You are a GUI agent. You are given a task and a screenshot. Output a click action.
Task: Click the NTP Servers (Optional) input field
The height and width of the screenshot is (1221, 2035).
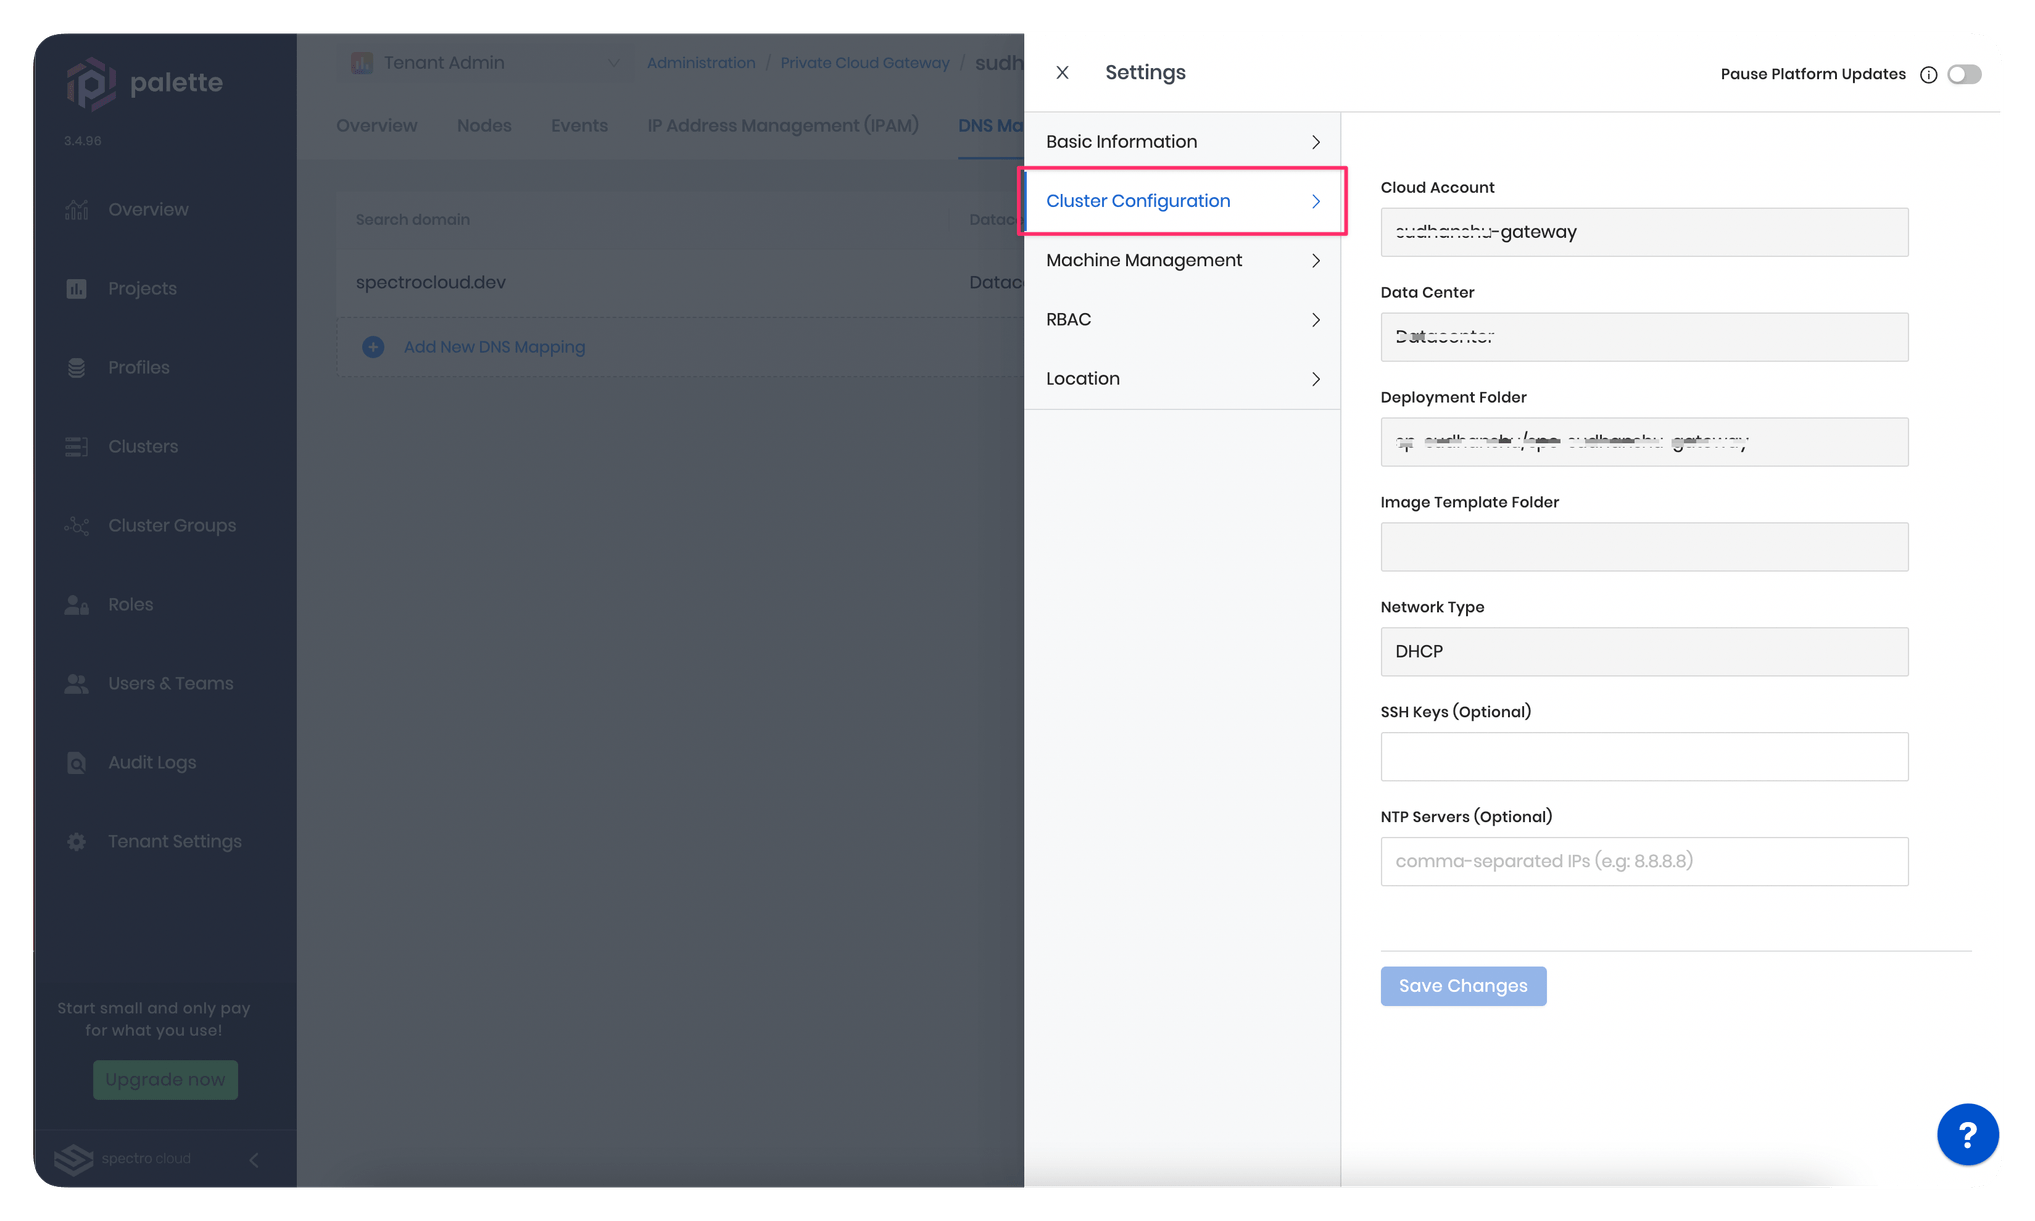click(1644, 862)
